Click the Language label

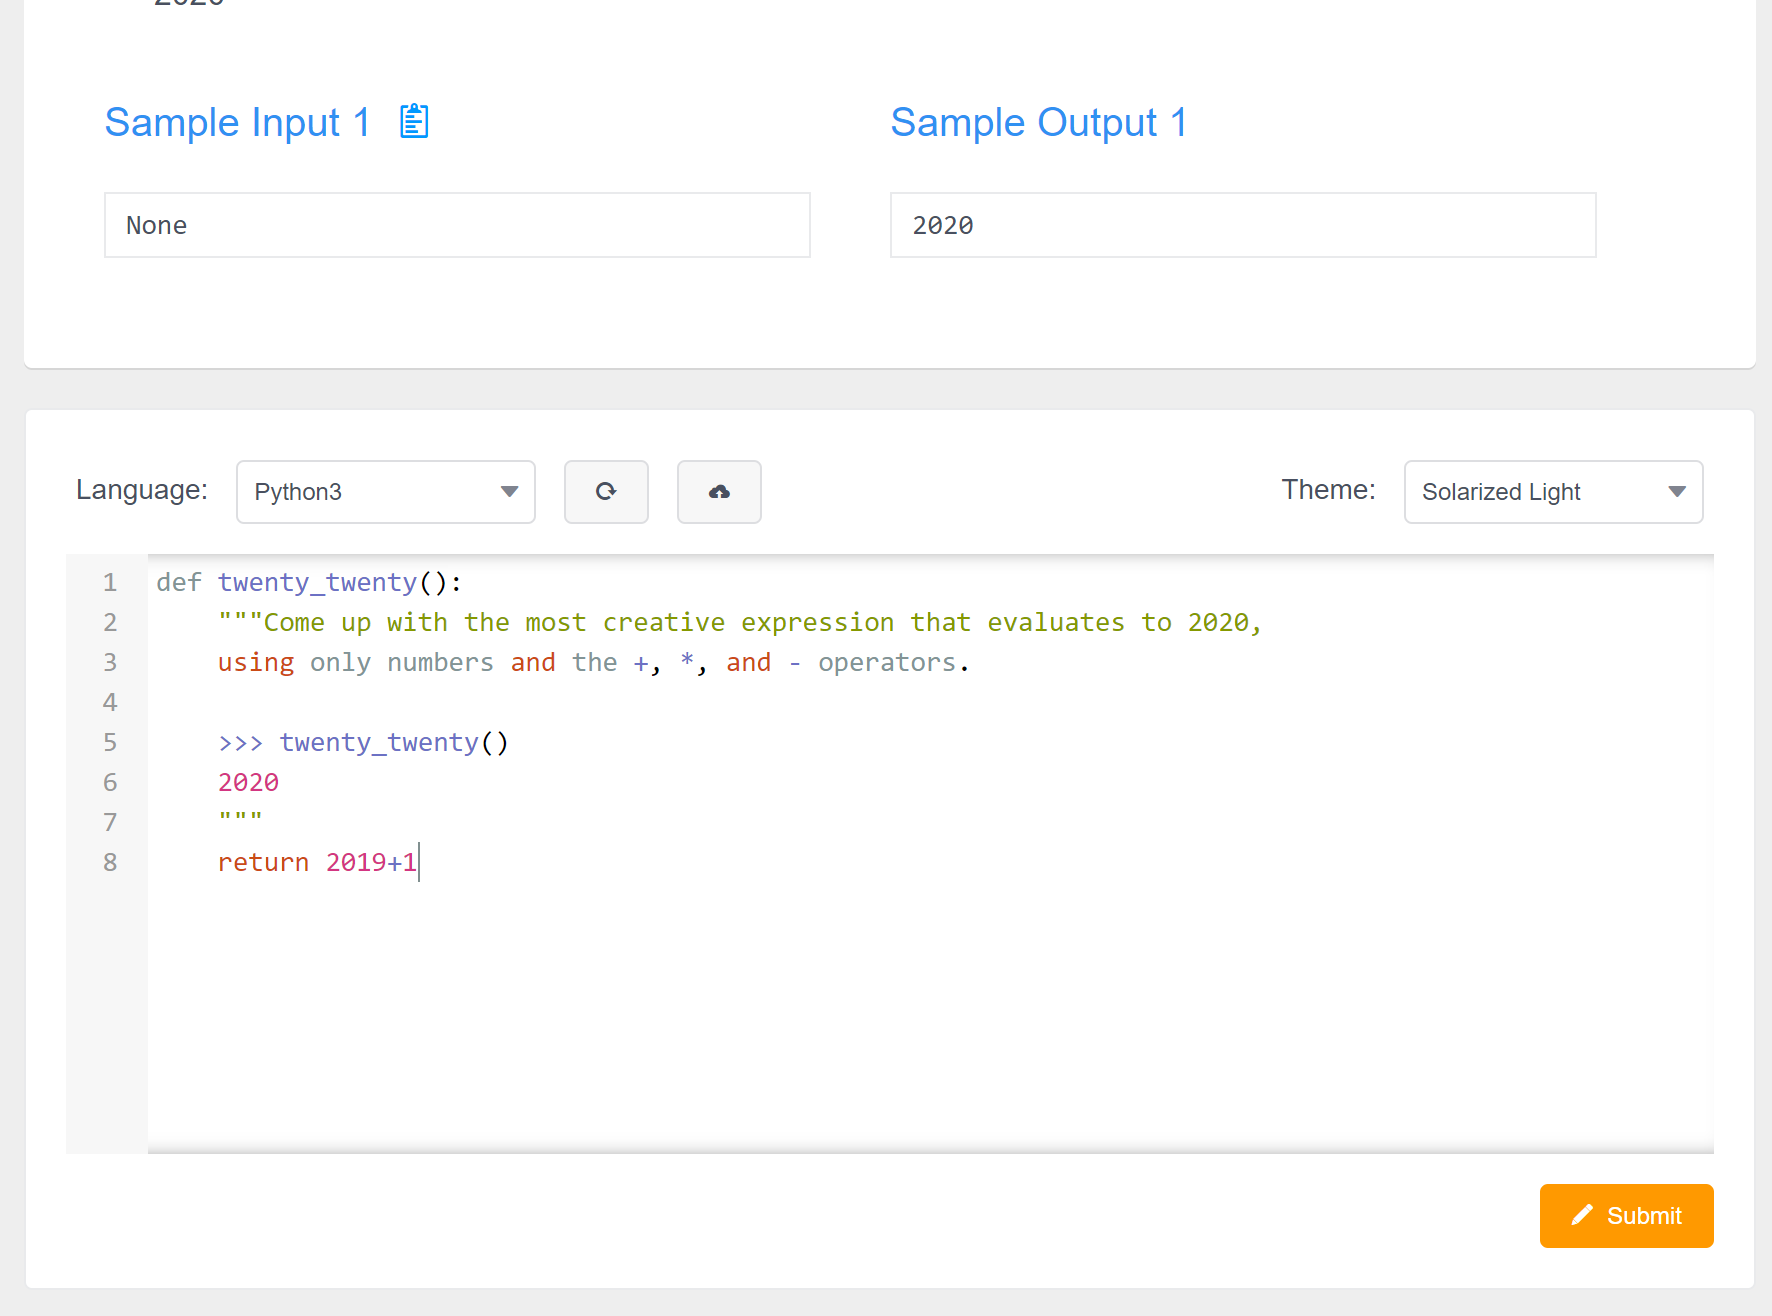142,490
